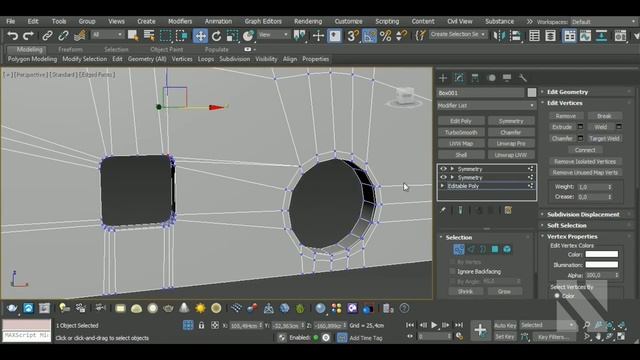Click the Pin Stack icon
Screen dimensions: 640x360
443,210
